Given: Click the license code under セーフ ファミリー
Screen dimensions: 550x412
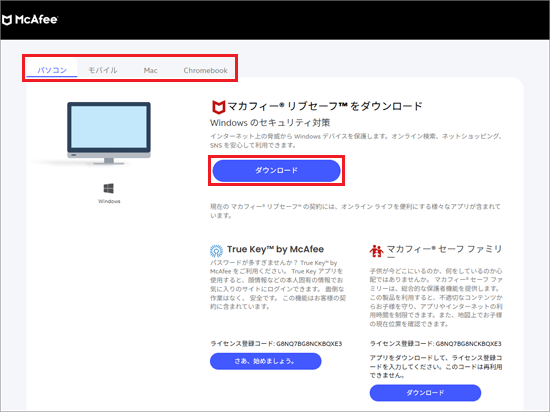Looking at the screenshot, I should (469, 344).
